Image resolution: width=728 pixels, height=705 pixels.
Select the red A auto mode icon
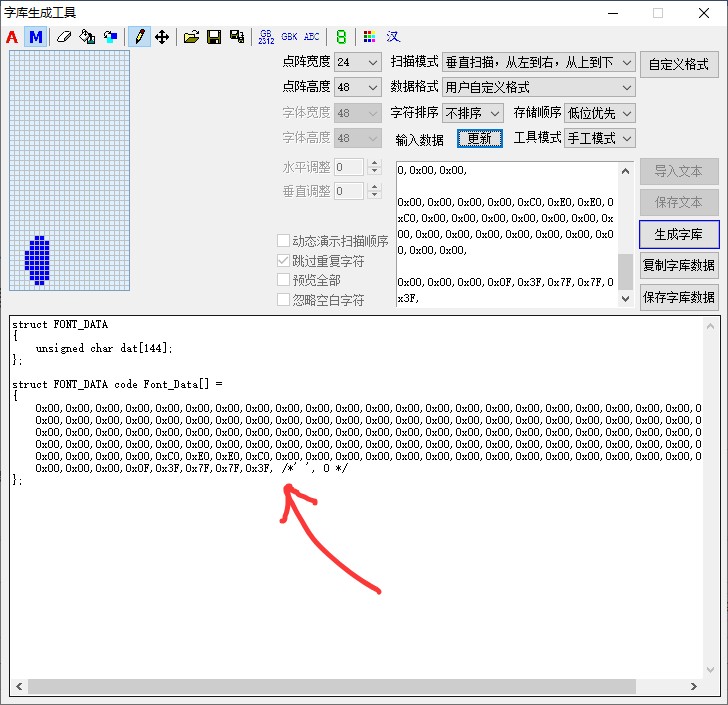click(12, 37)
